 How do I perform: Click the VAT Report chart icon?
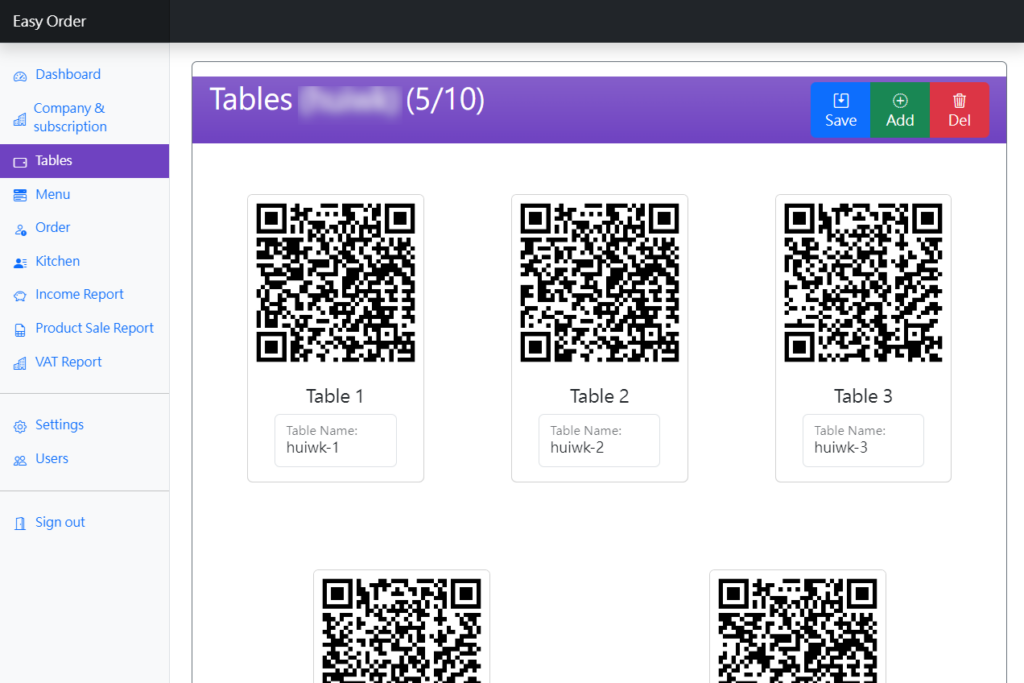coord(20,364)
